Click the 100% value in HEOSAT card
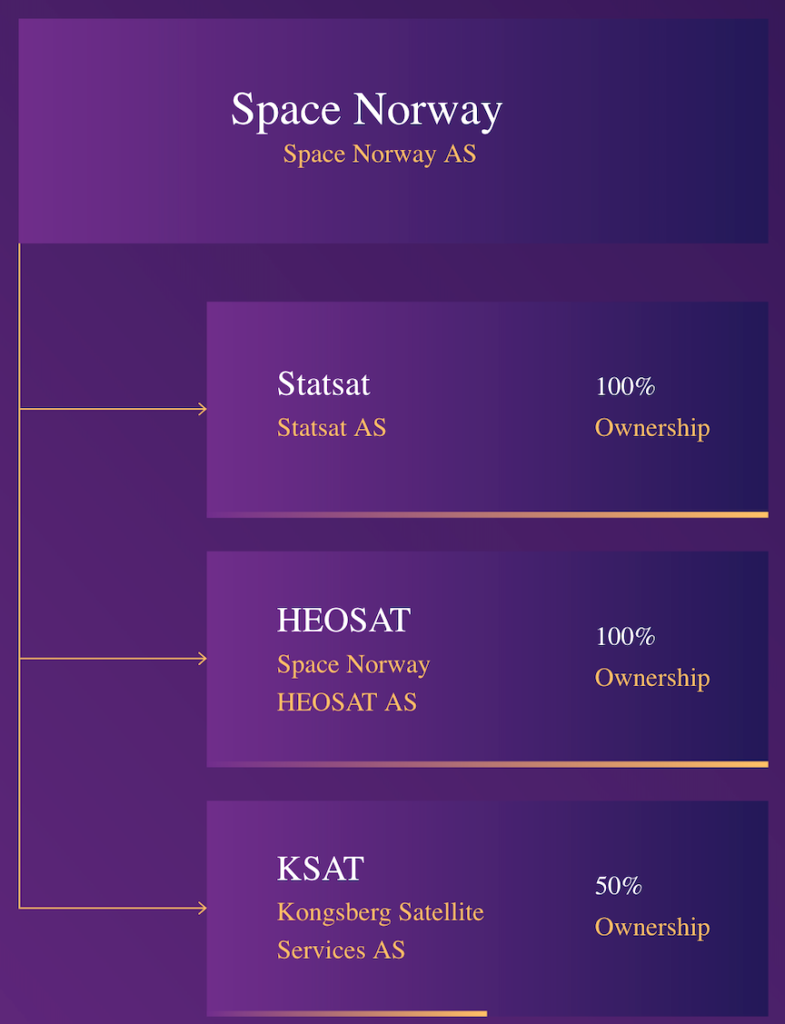The height and width of the screenshot is (1024, 785). click(625, 637)
